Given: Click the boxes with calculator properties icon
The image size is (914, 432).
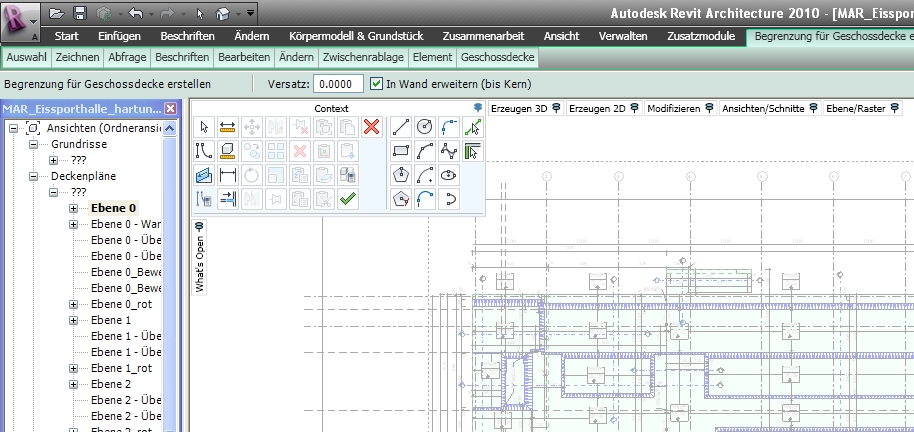Looking at the screenshot, I should 347,175.
